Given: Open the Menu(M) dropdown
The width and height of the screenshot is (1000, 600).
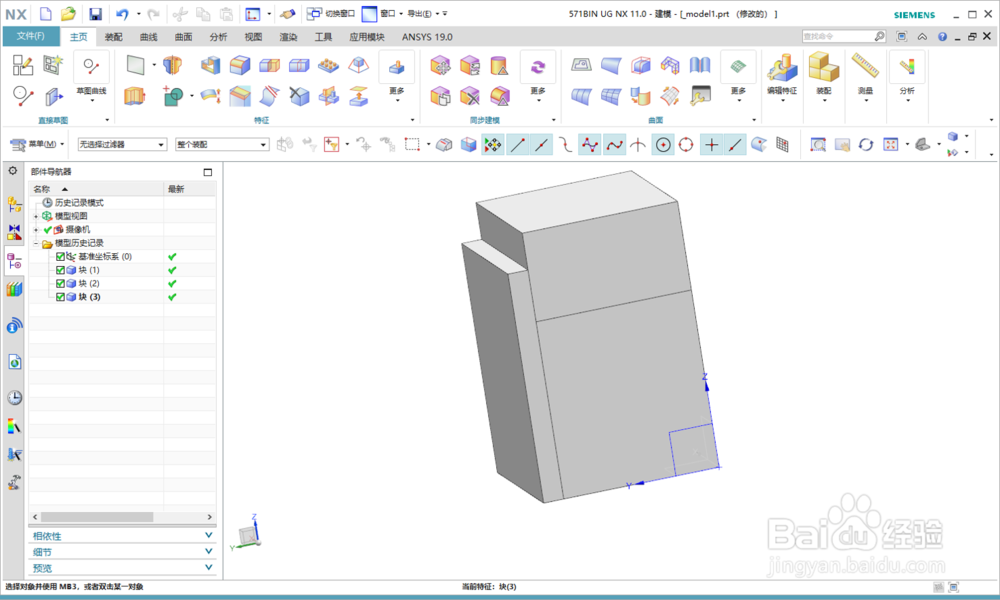Looking at the screenshot, I should 38,144.
